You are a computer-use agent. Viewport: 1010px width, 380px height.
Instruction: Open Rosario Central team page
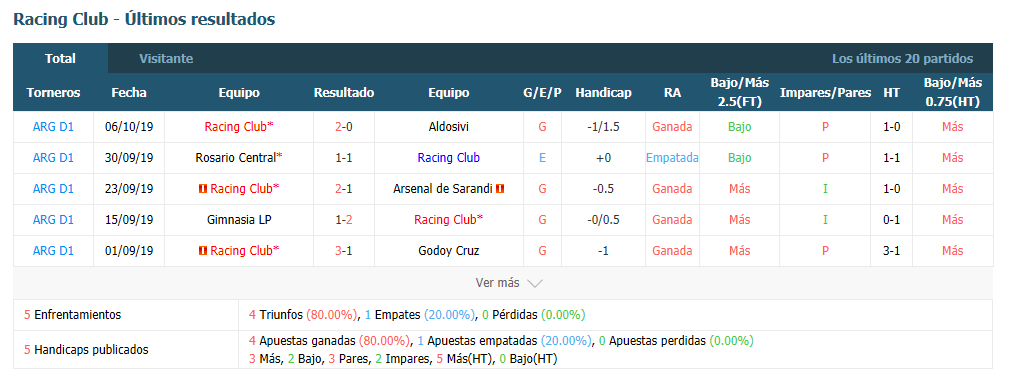(x=239, y=158)
